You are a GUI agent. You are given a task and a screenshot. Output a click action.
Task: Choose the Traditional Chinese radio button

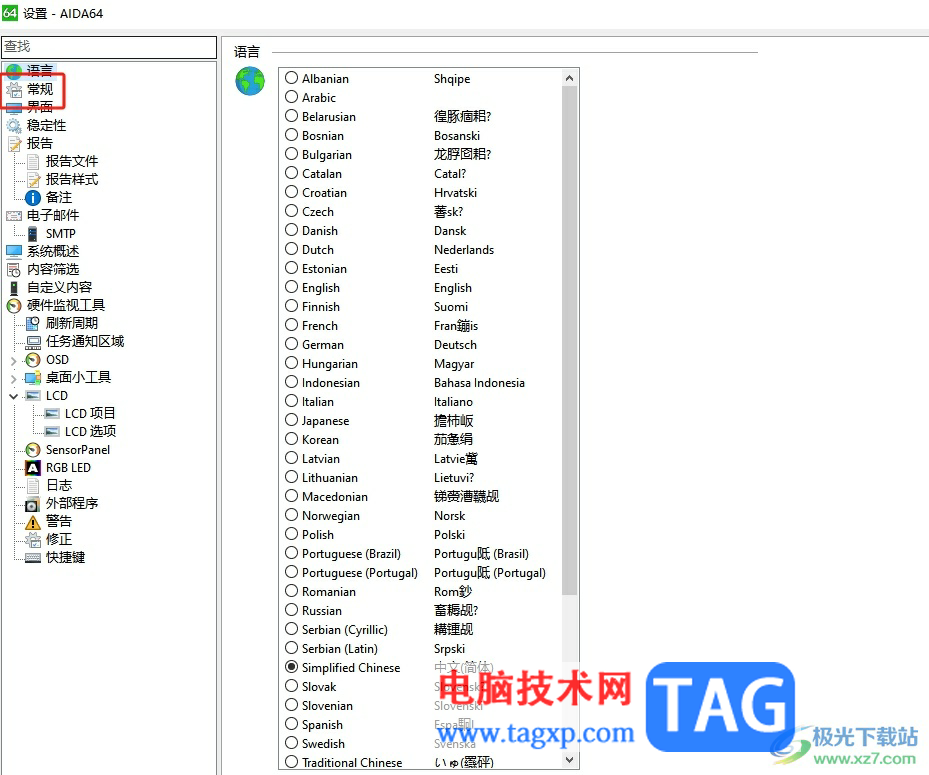coord(291,762)
